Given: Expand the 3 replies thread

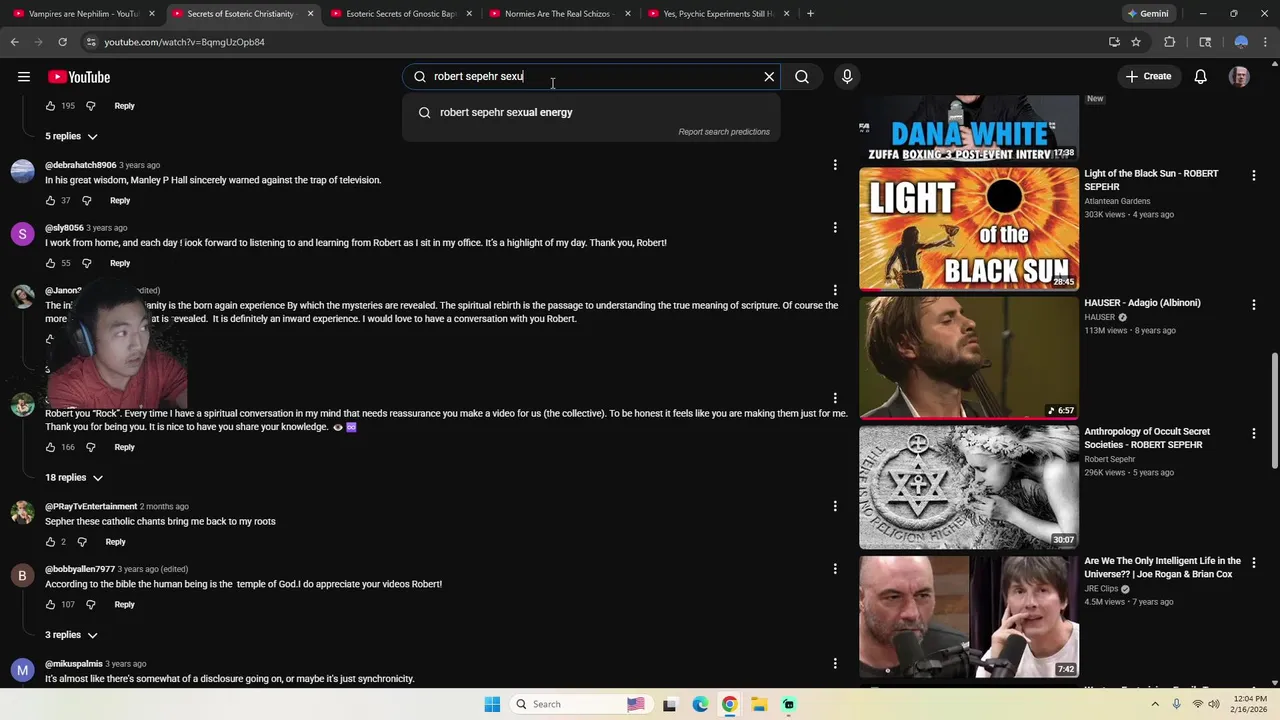Looking at the screenshot, I should point(71,635).
